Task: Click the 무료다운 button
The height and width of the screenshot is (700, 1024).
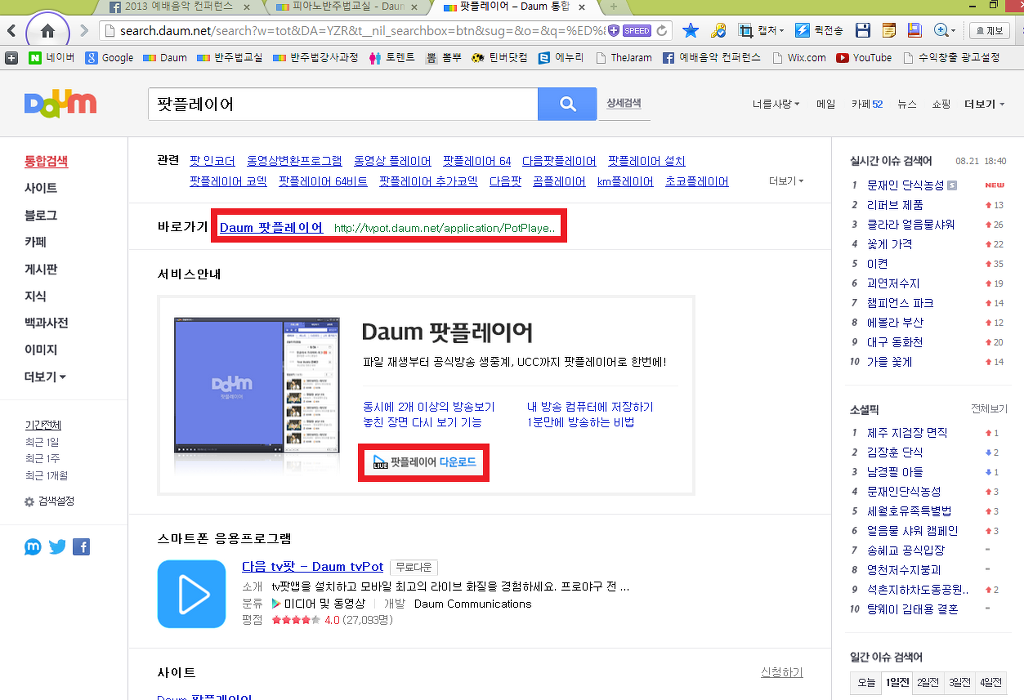Action: (x=413, y=567)
